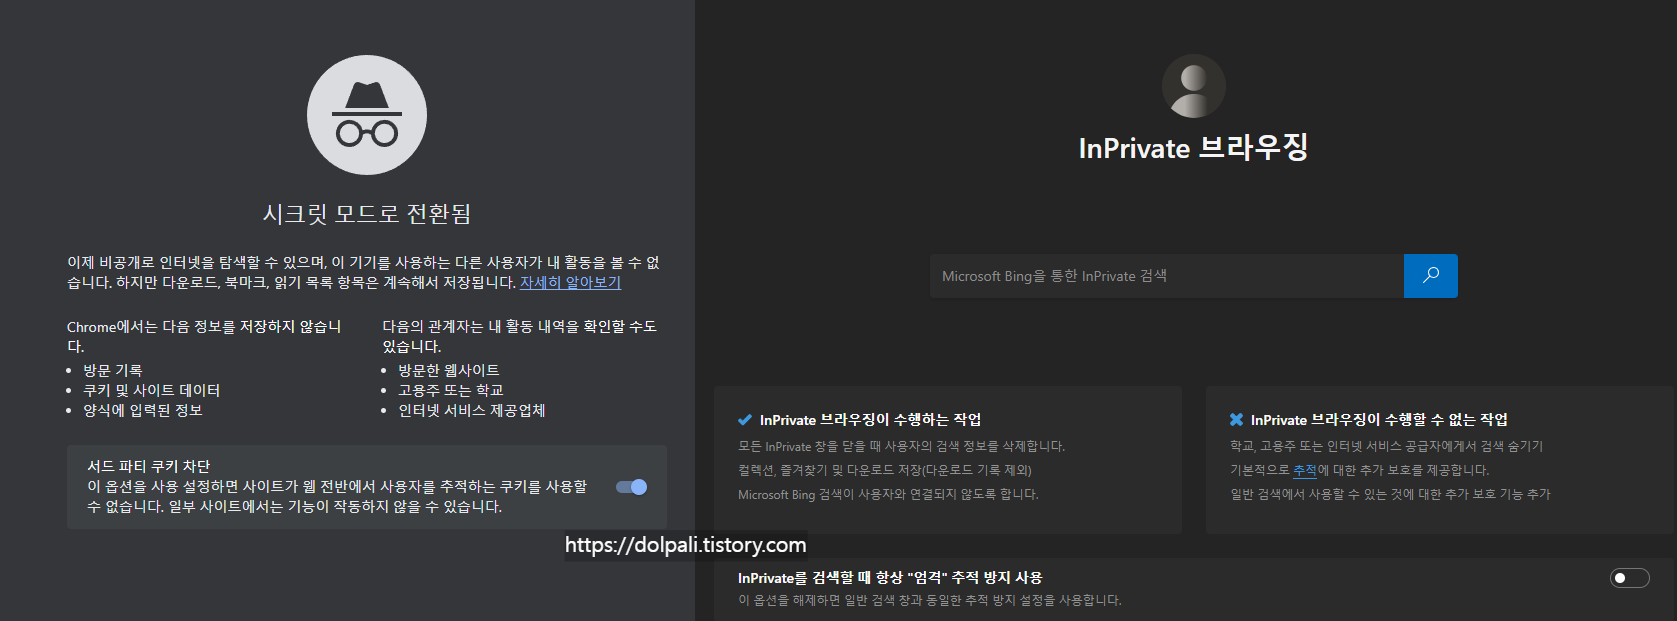Screen dimensions: 1677x621
Task: Select the 방문 기록 list item
Action: click(113, 371)
